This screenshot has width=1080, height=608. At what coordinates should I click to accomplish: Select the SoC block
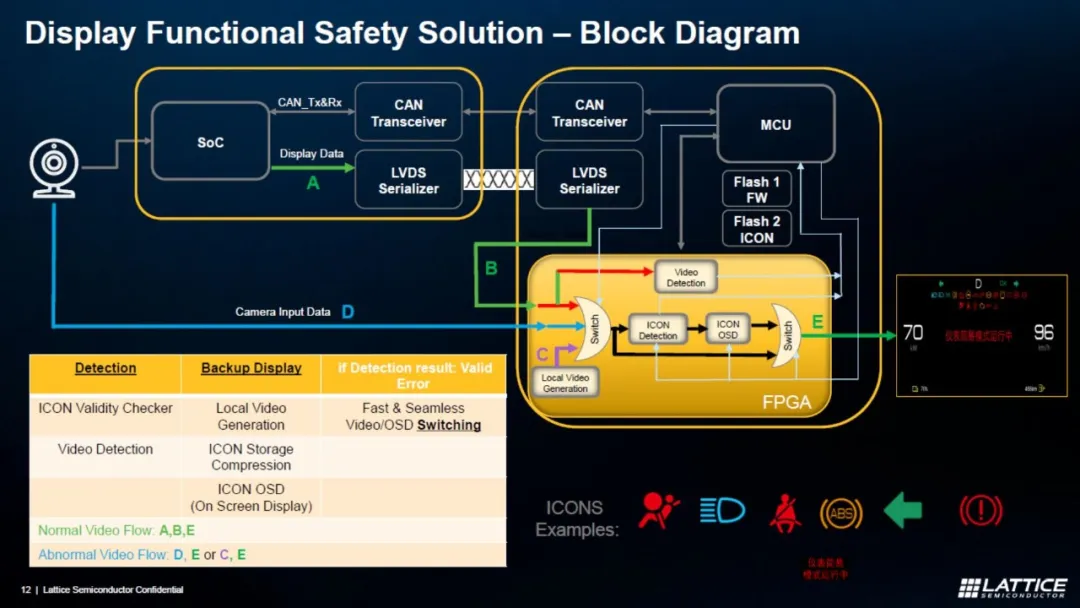click(210, 142)
